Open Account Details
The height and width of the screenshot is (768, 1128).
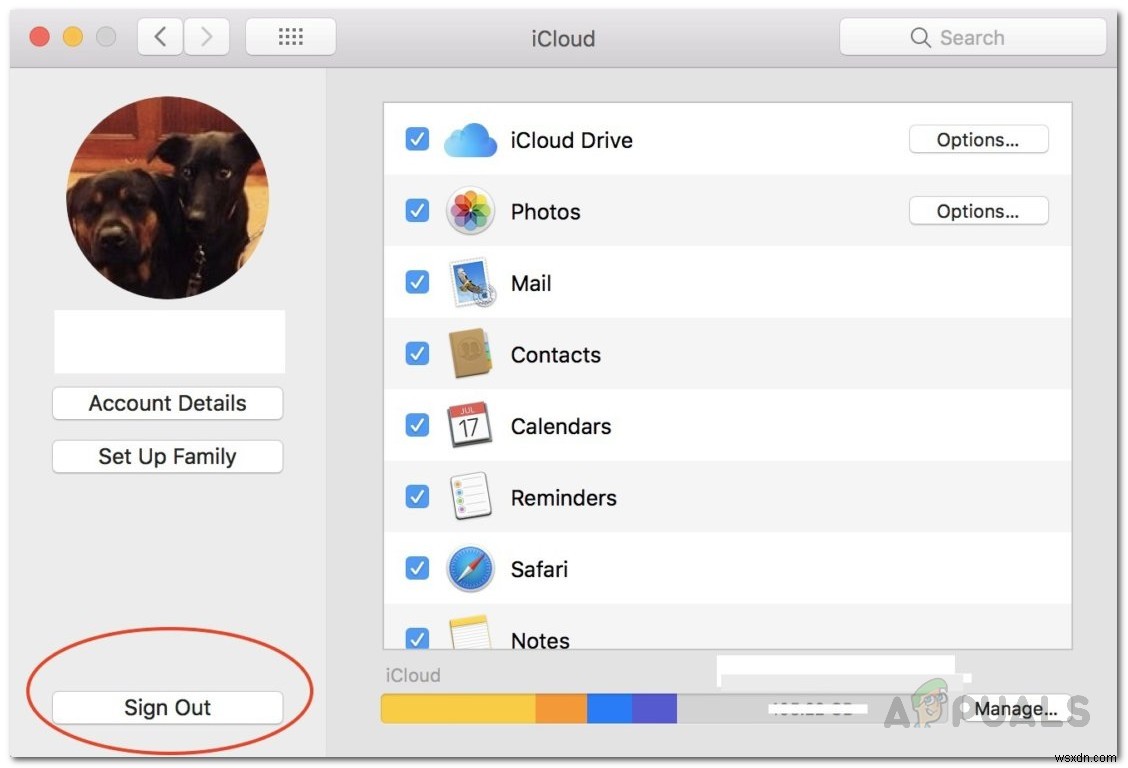[x=167, y=403]
